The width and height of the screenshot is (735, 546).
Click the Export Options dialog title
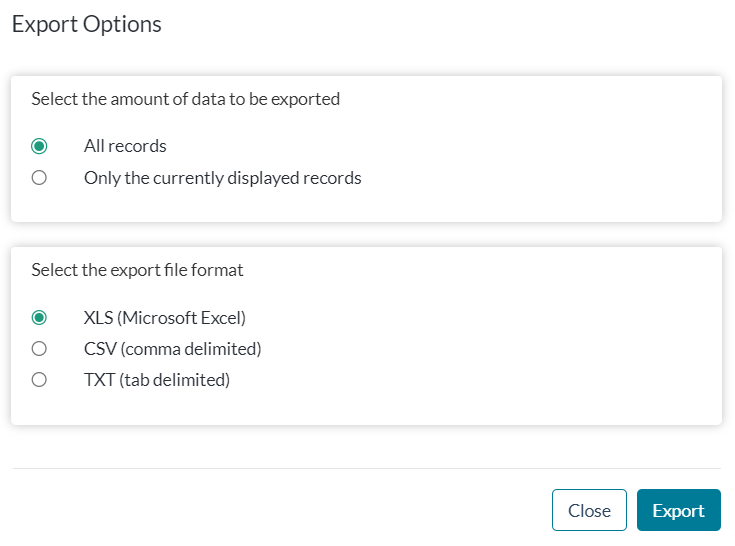(87, 24)
